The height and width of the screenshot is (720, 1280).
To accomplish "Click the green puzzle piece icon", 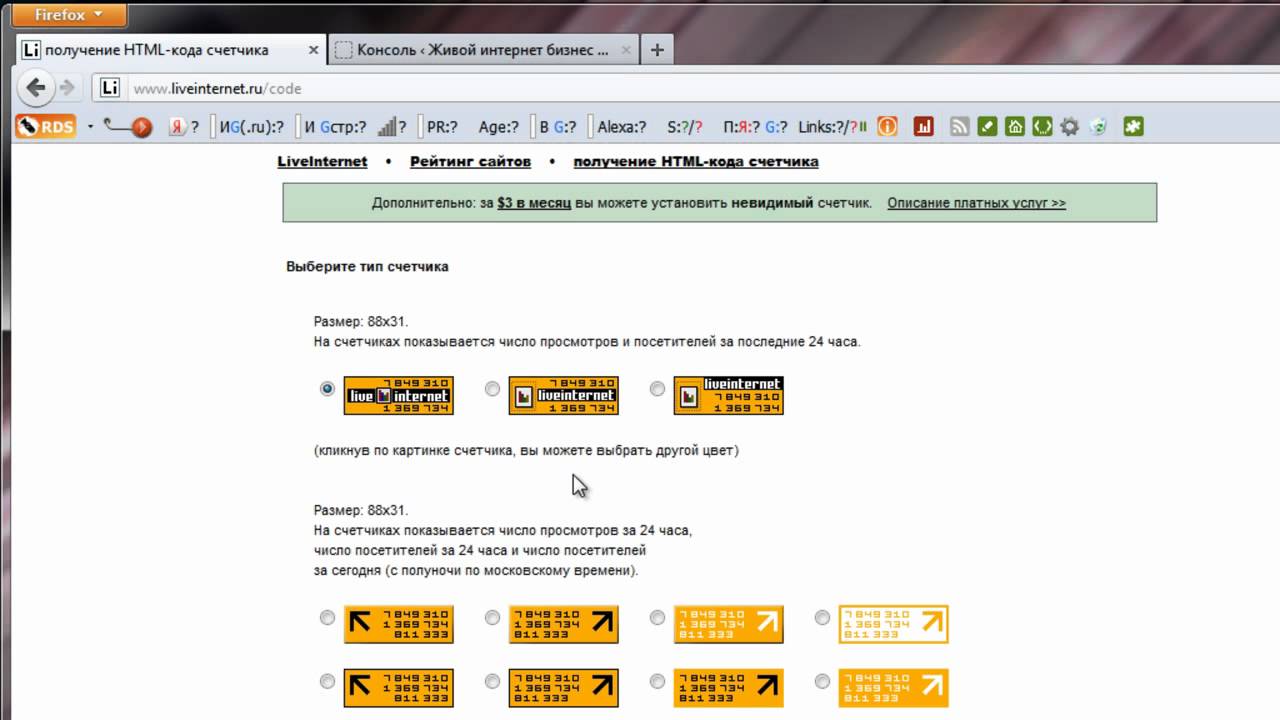I will point(1134,126).
